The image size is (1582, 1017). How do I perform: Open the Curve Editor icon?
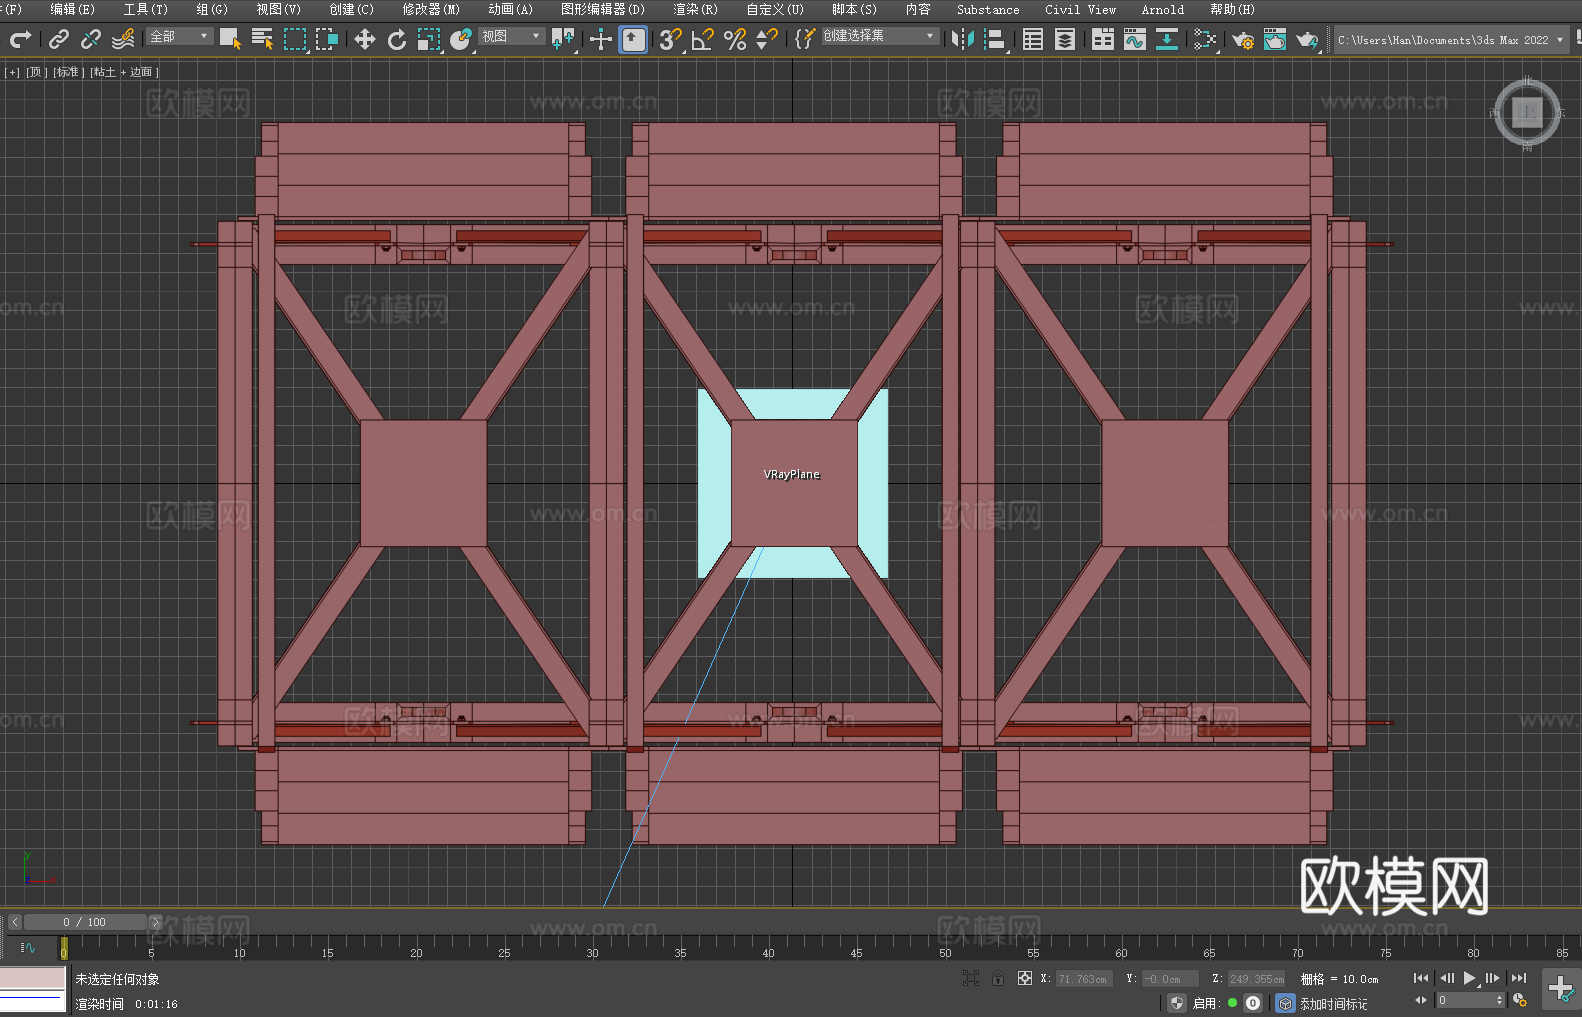tap(1135, 39)
